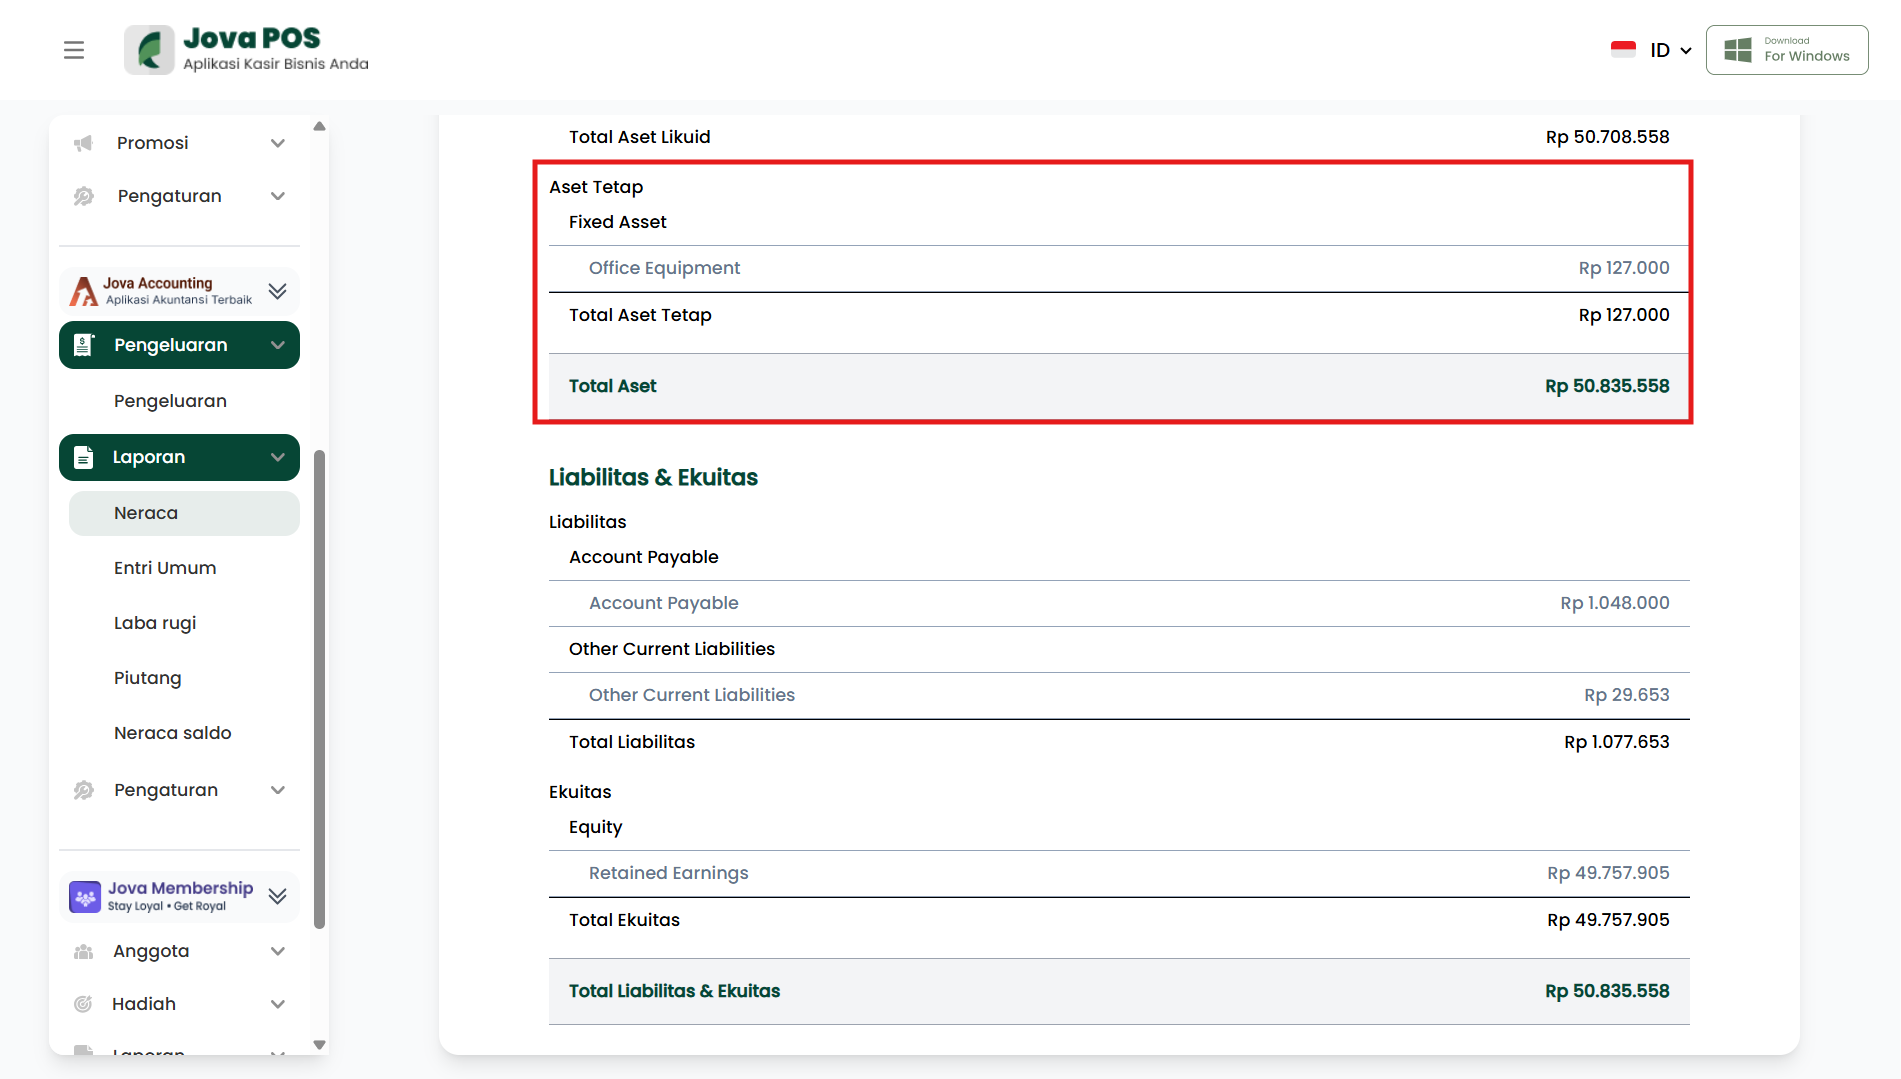Click the Pengeluaran receipt icon
1901x1079 pixels.
tap(84, 345)
